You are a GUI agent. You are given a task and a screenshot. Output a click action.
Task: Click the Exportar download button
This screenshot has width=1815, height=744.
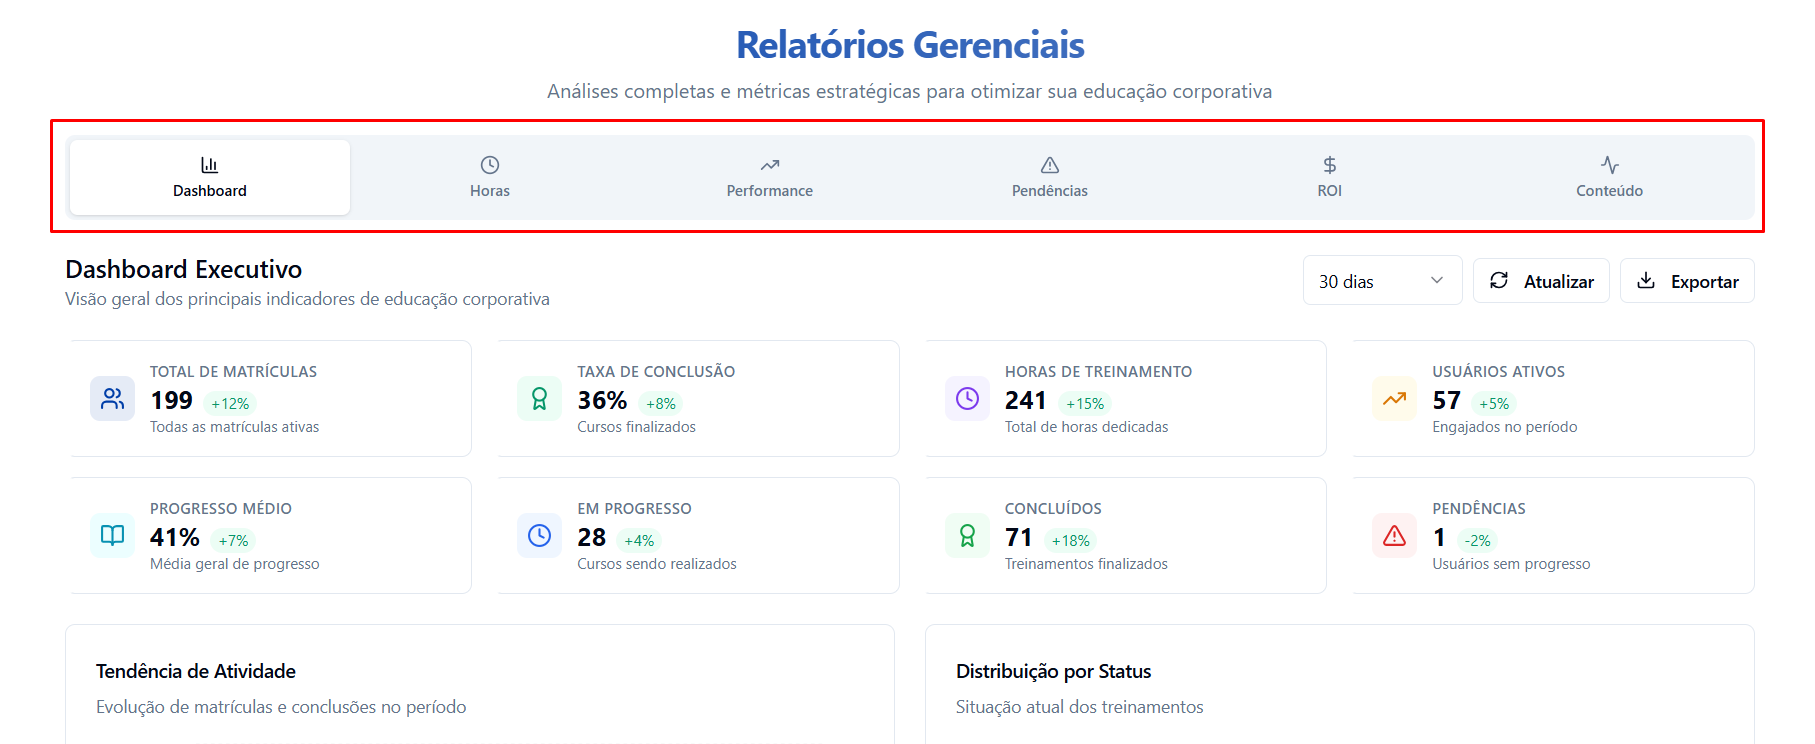click(x=1687, y=281)
